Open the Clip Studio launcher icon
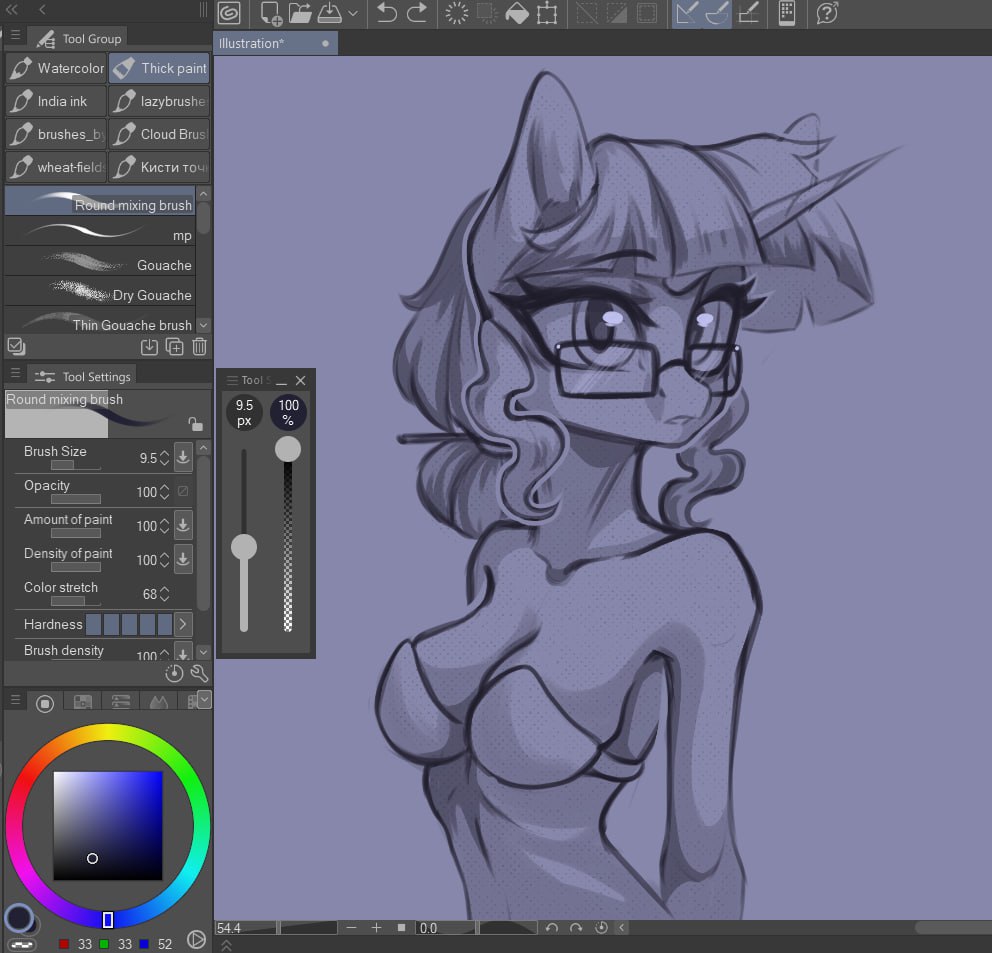The height and width of the screenshot is (953, 992). (x=229, y=13)
